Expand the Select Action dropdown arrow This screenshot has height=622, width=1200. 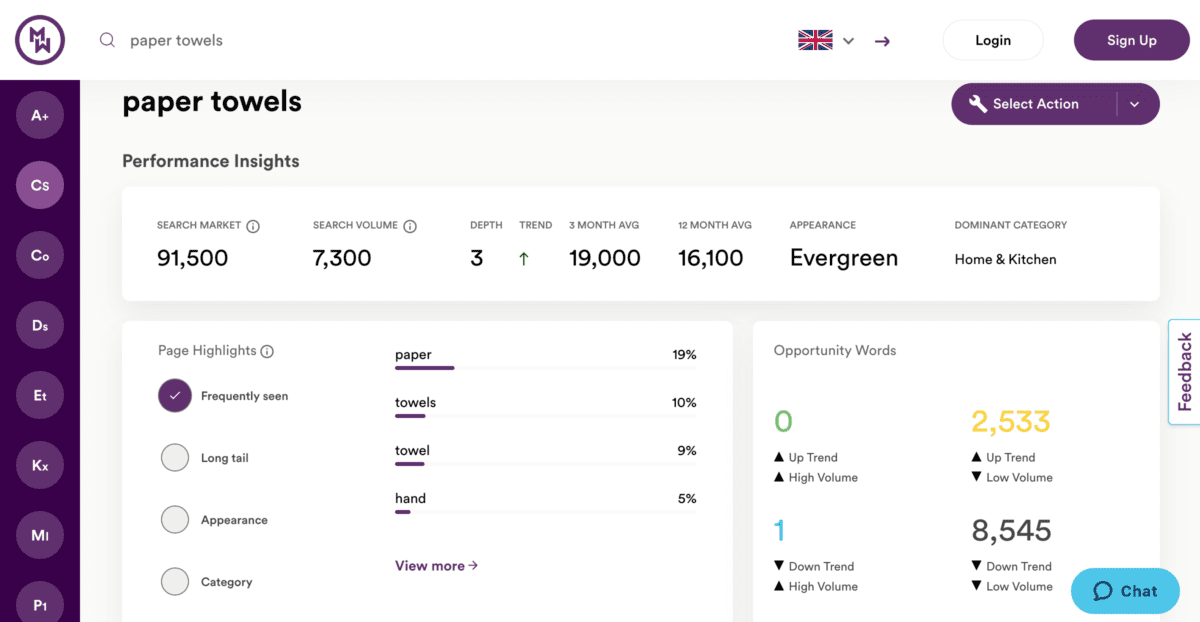(x=1134, y=104)
